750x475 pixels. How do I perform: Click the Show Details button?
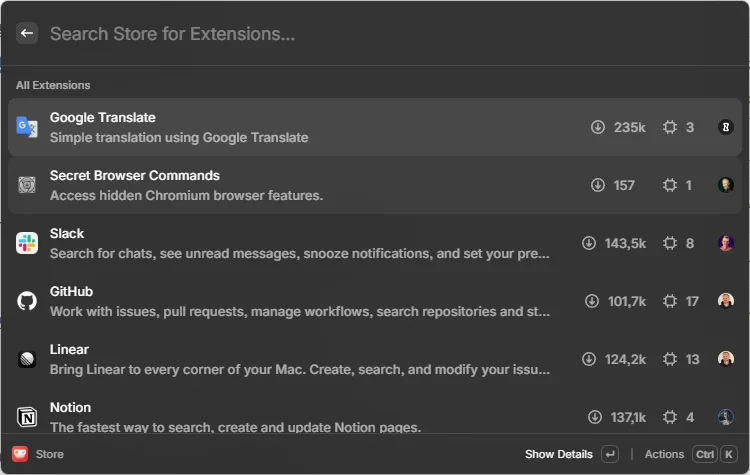[x=559, y=454]
